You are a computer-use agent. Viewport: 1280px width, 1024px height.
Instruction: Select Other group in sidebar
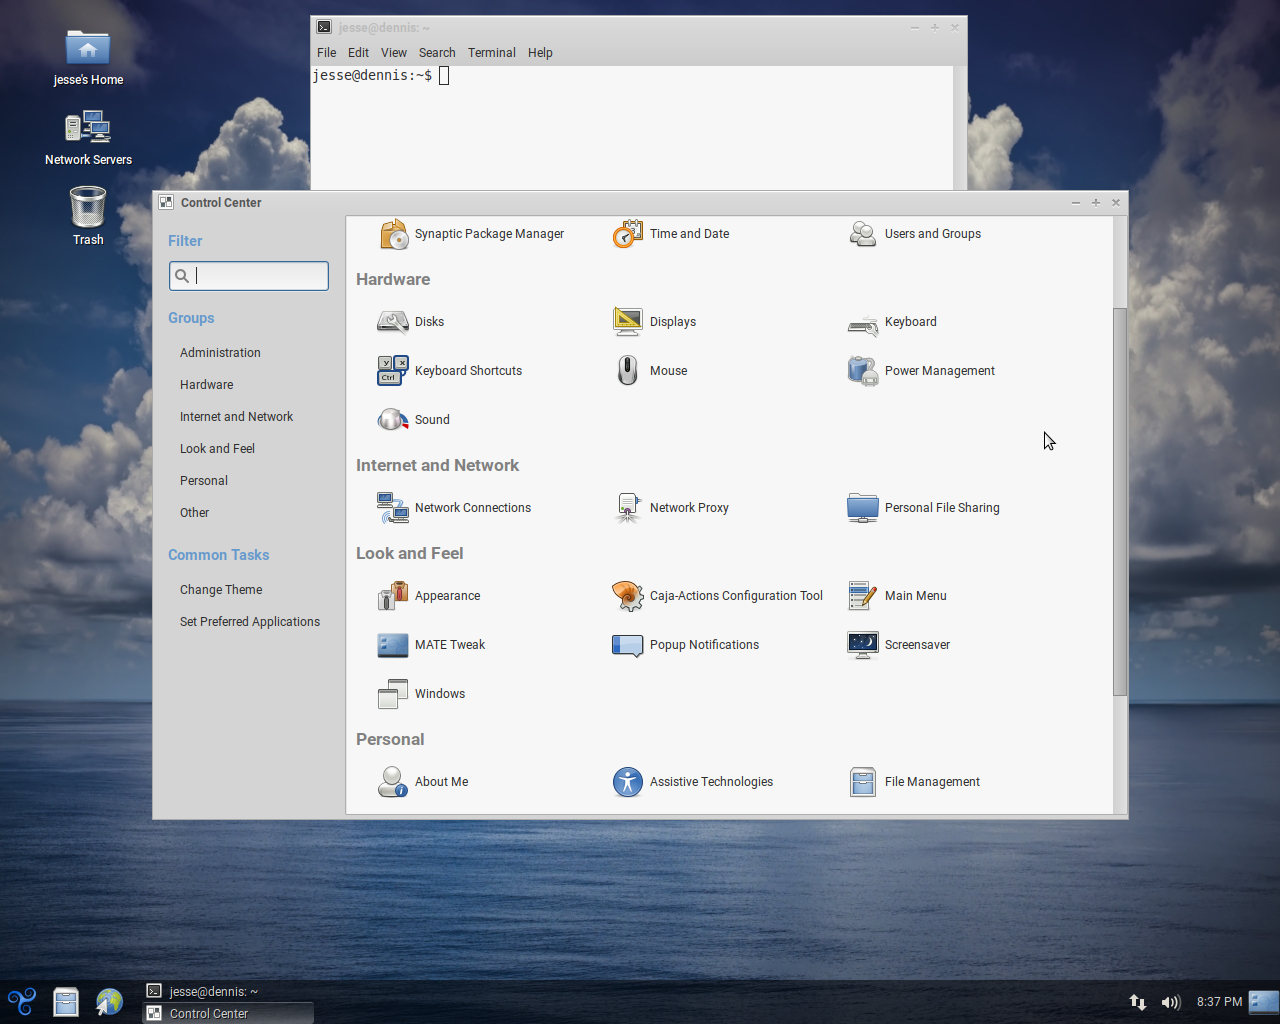coord(195,513)
